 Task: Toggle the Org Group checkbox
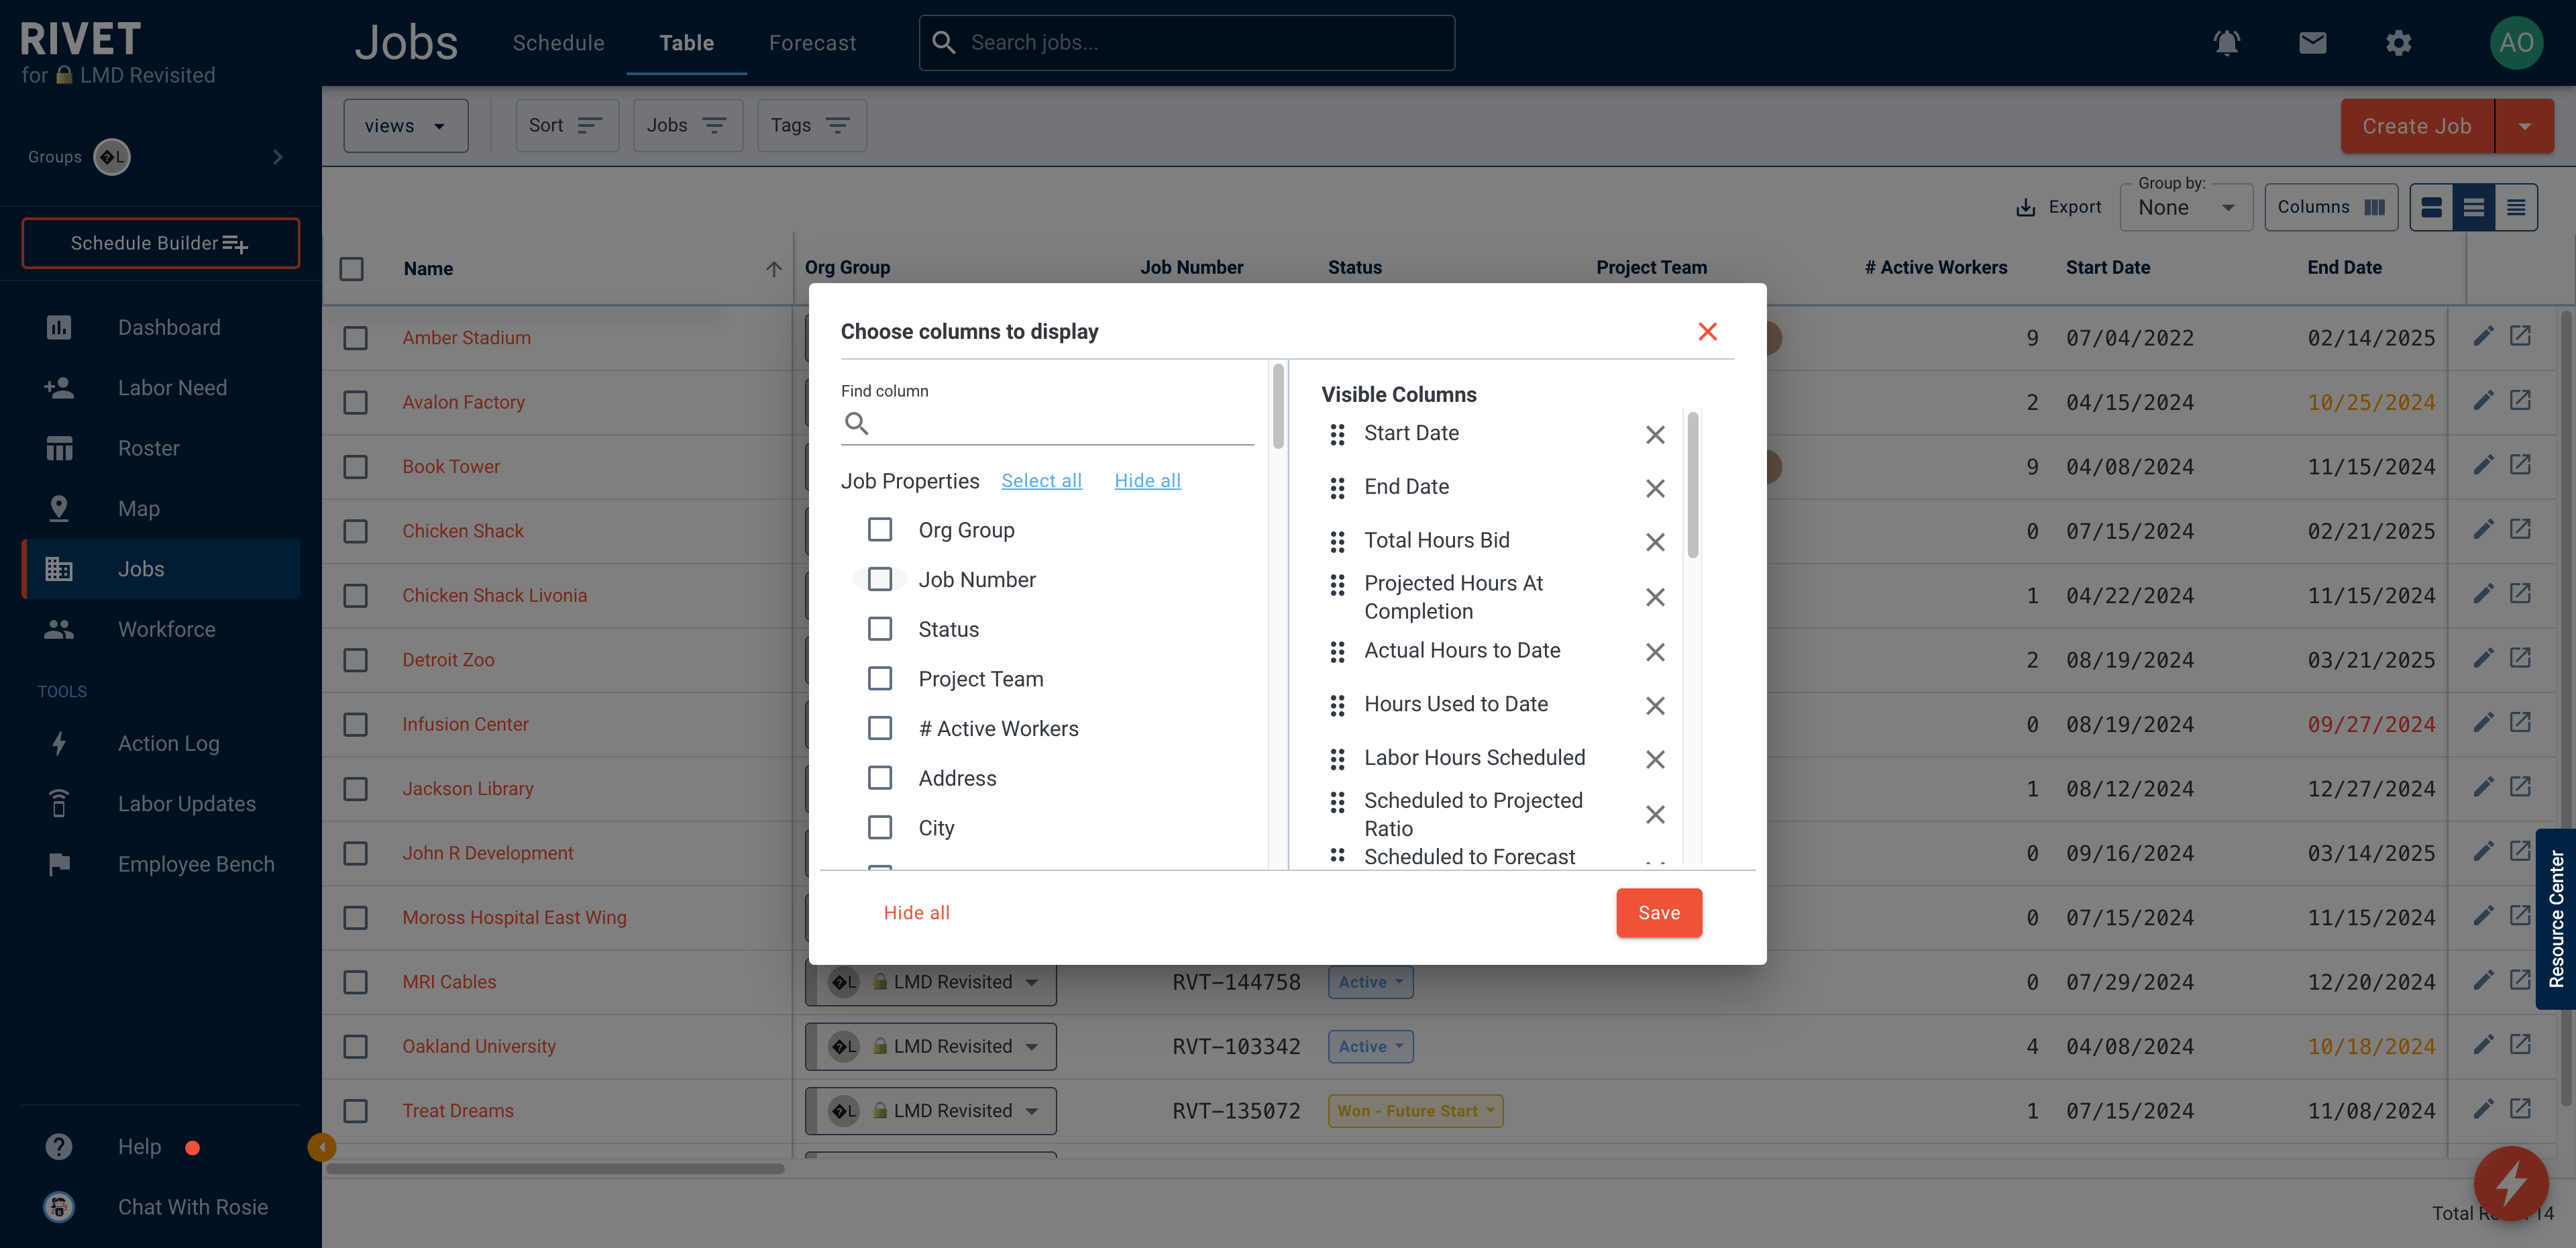(x=879, y=529)
